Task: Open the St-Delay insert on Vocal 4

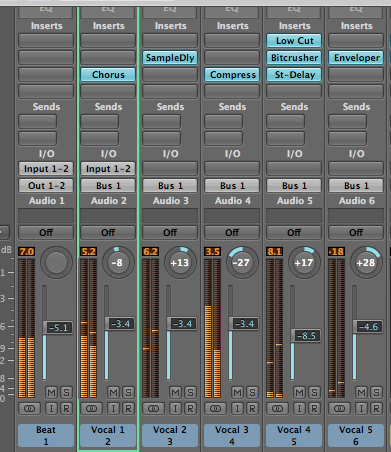Action: click(x=294, y=75)
